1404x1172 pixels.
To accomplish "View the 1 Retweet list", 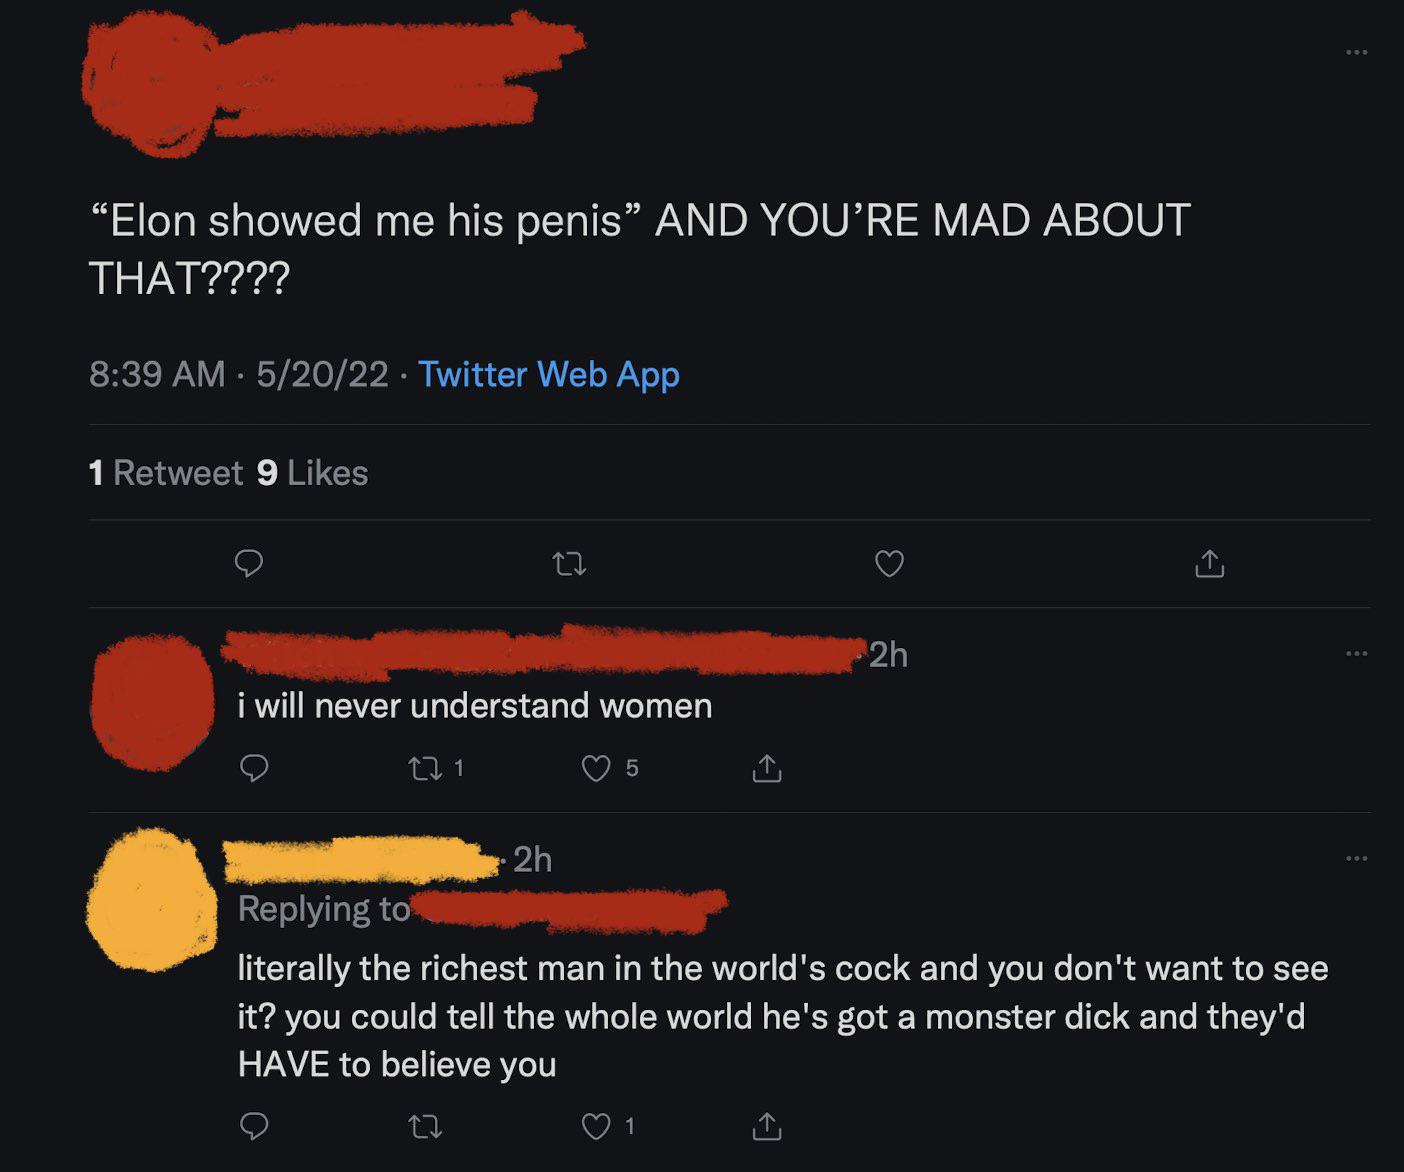I will click(x=166, y=473).
